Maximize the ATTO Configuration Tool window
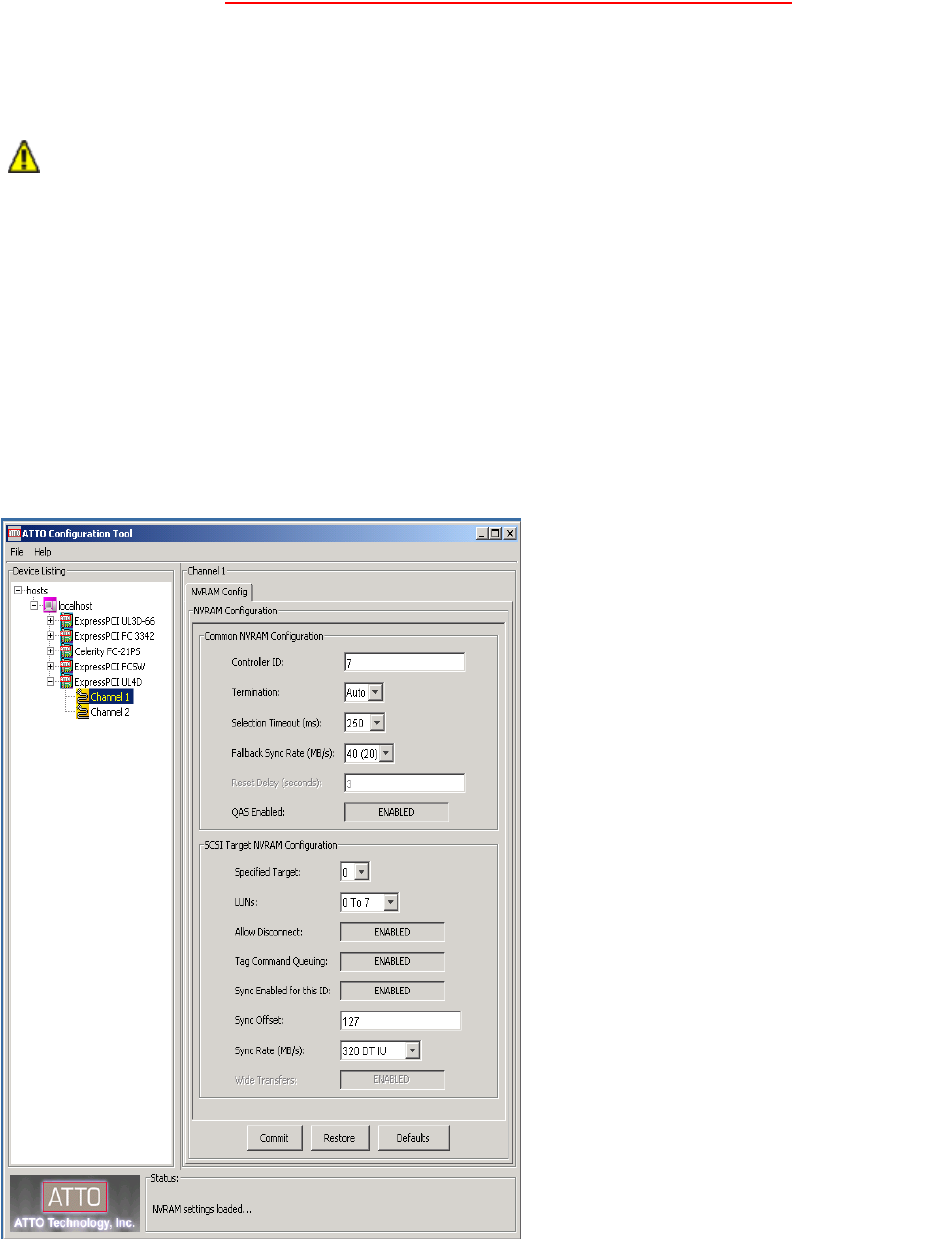The height and width of the screenshot is (1239, 936). [496, 534]
